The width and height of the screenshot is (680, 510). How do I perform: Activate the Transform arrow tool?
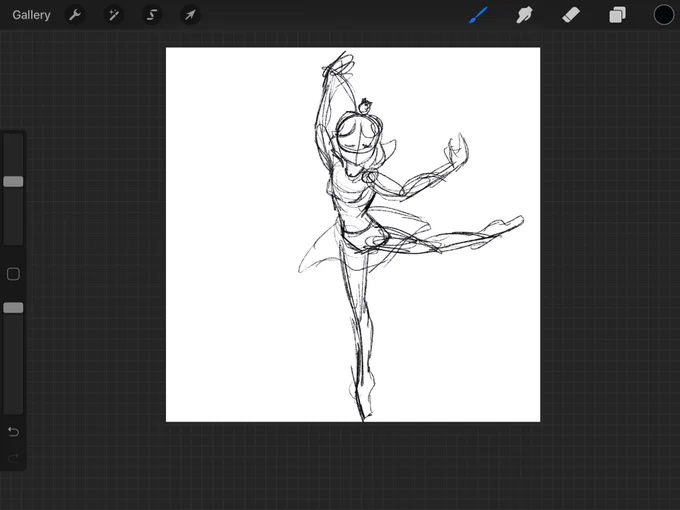click(190, 15)
